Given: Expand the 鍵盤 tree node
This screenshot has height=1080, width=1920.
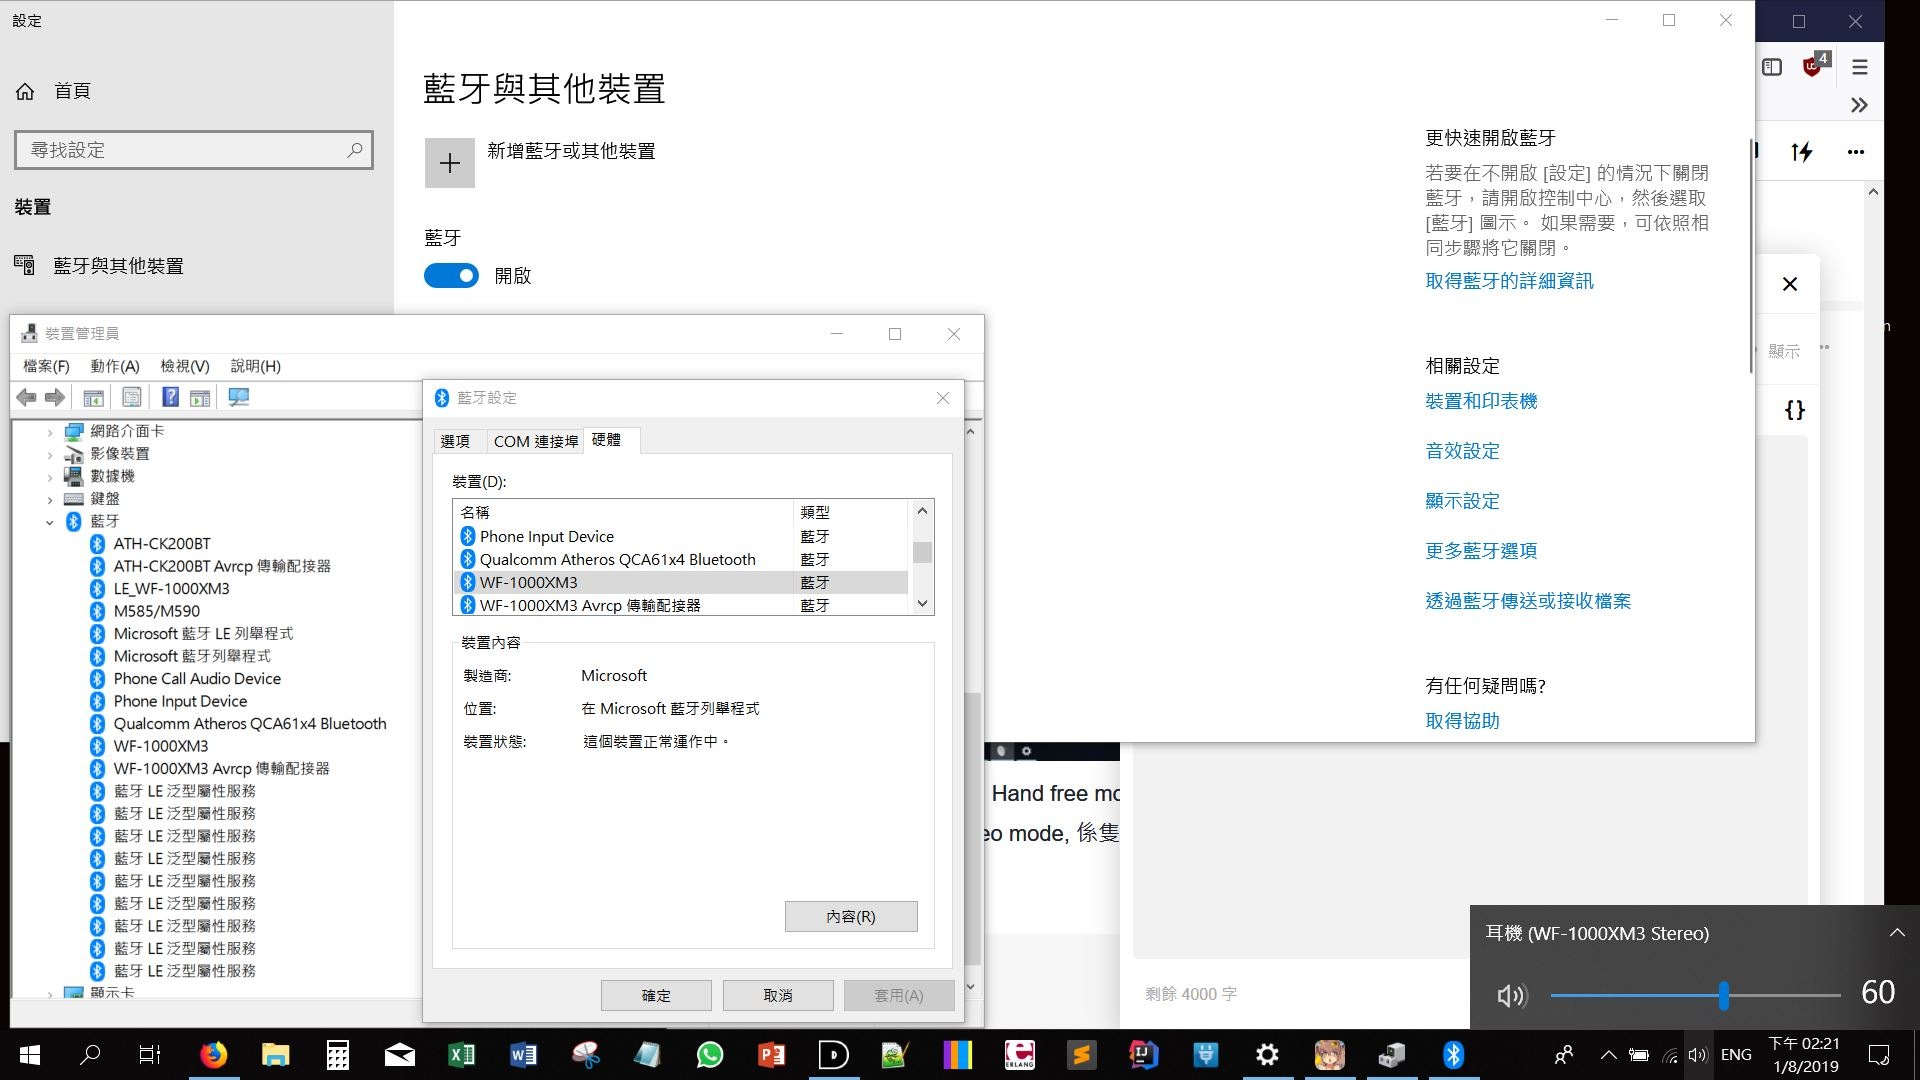Looking at the screenshot, I should (x=50, y=499).
